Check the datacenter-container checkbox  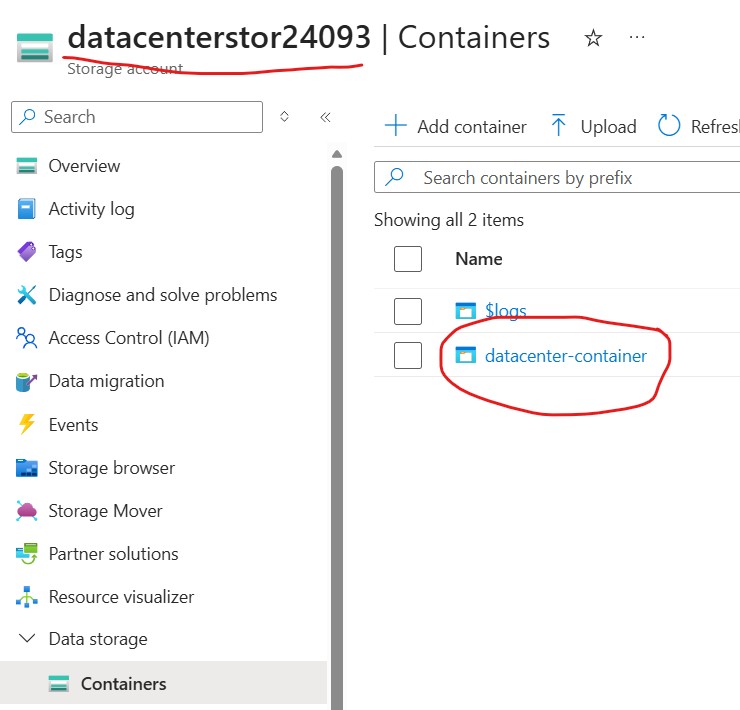coord(408,355)
